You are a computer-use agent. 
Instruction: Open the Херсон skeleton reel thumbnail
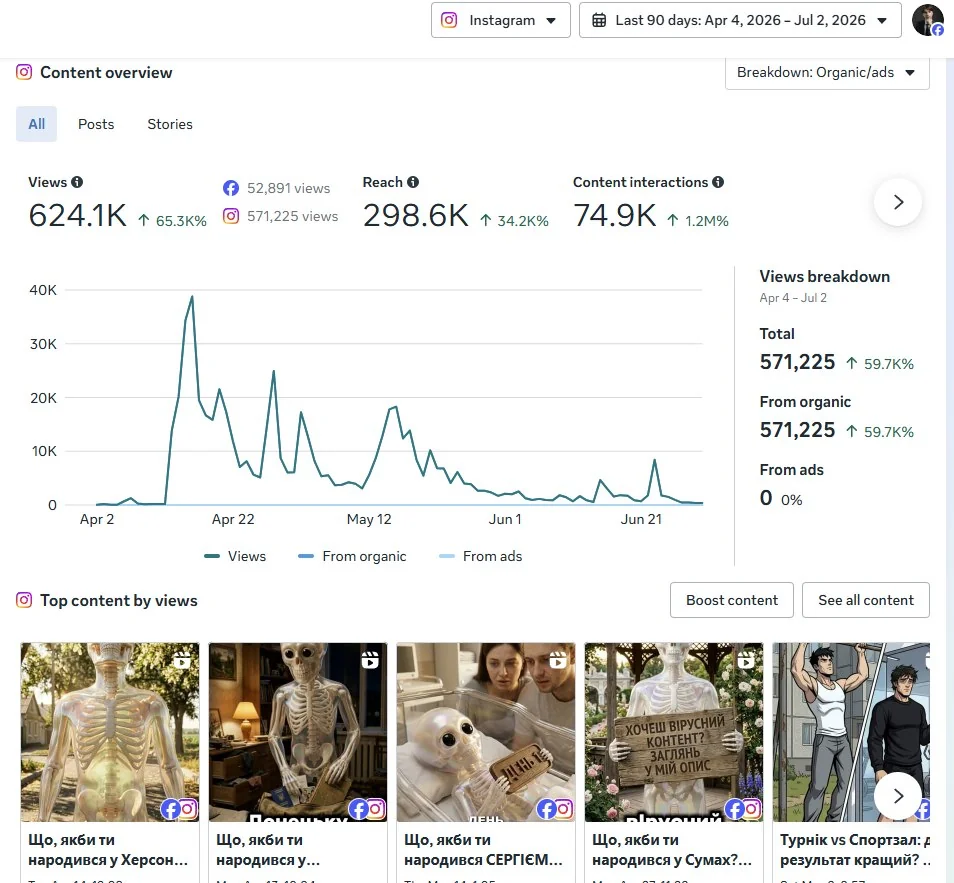click(110, 732)
